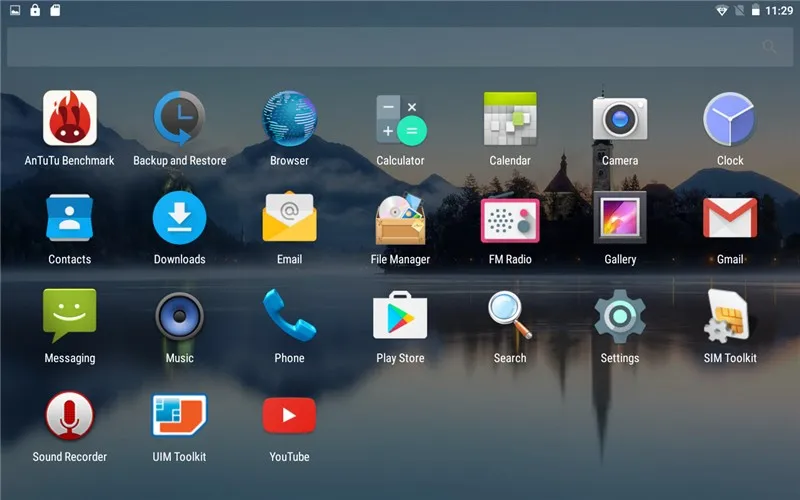
Task: Launch the Email envelope app
Action: [x=289, y=217]
